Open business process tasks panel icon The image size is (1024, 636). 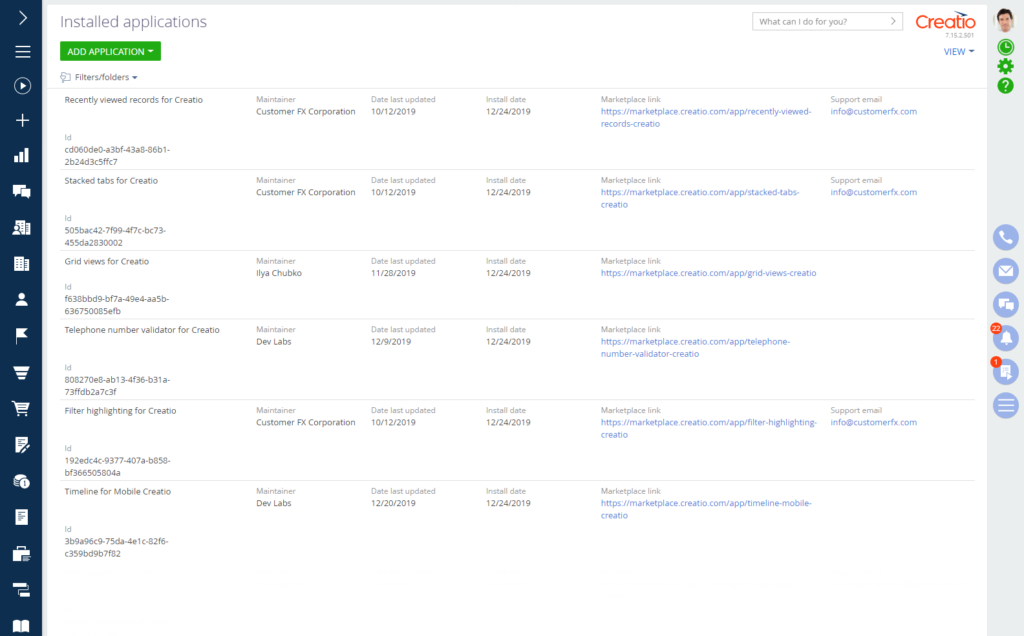coord(1006,372)
